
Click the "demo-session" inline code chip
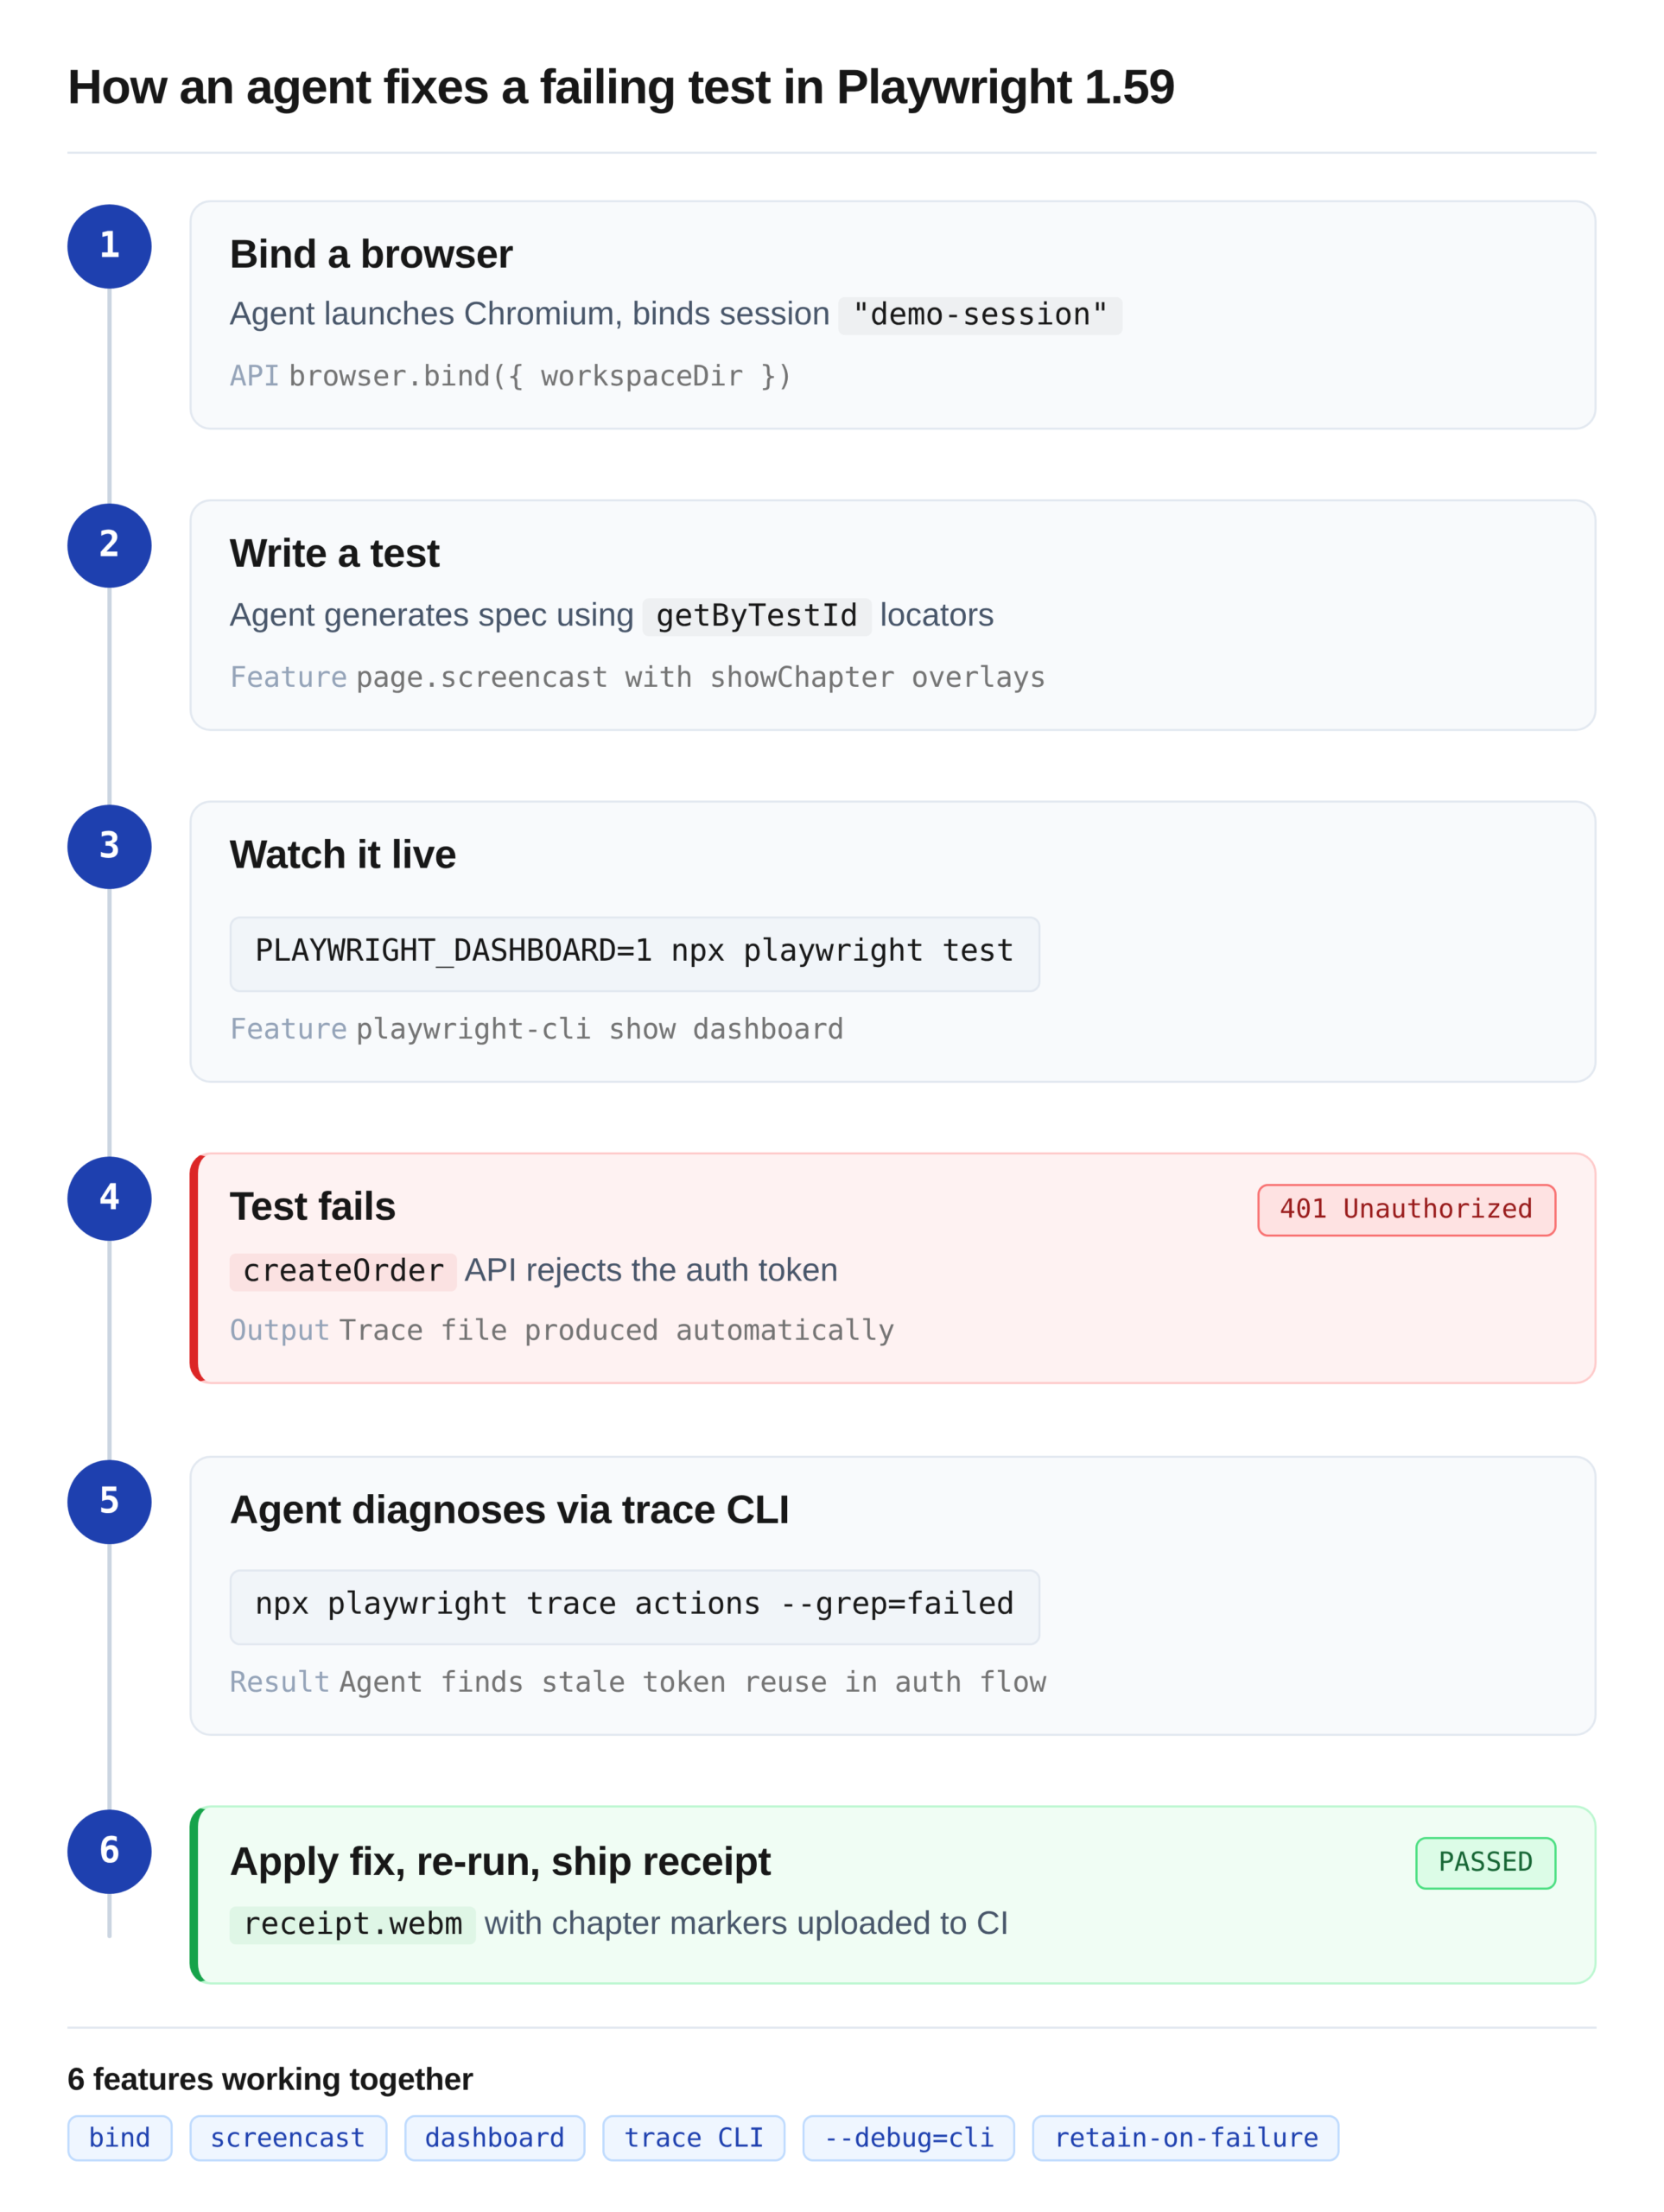point(979,315)
